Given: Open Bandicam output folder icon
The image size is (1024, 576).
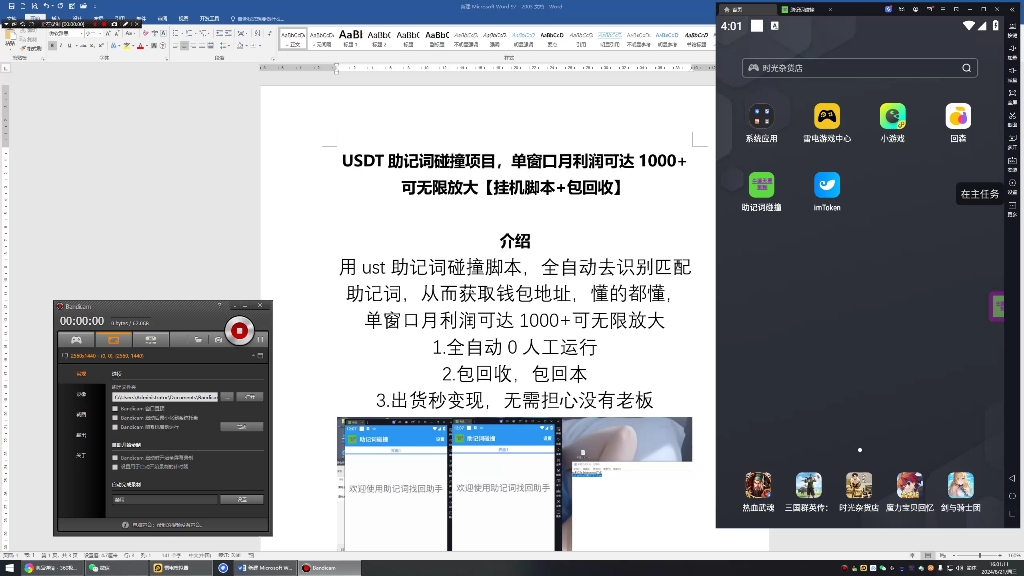Looking at the screenshot, I should click(198, 340).
